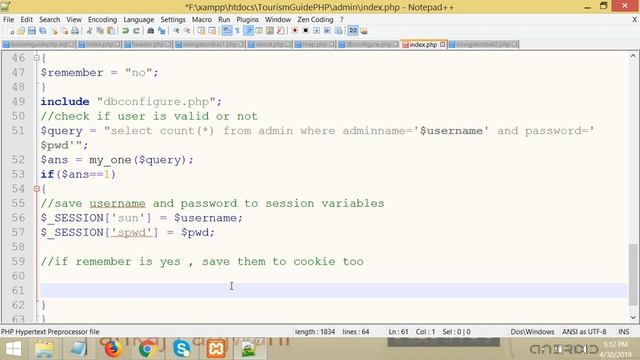This screenshot has width=640, height=360.
Task: Create a new file with the New icon
Action: (11, 31)
